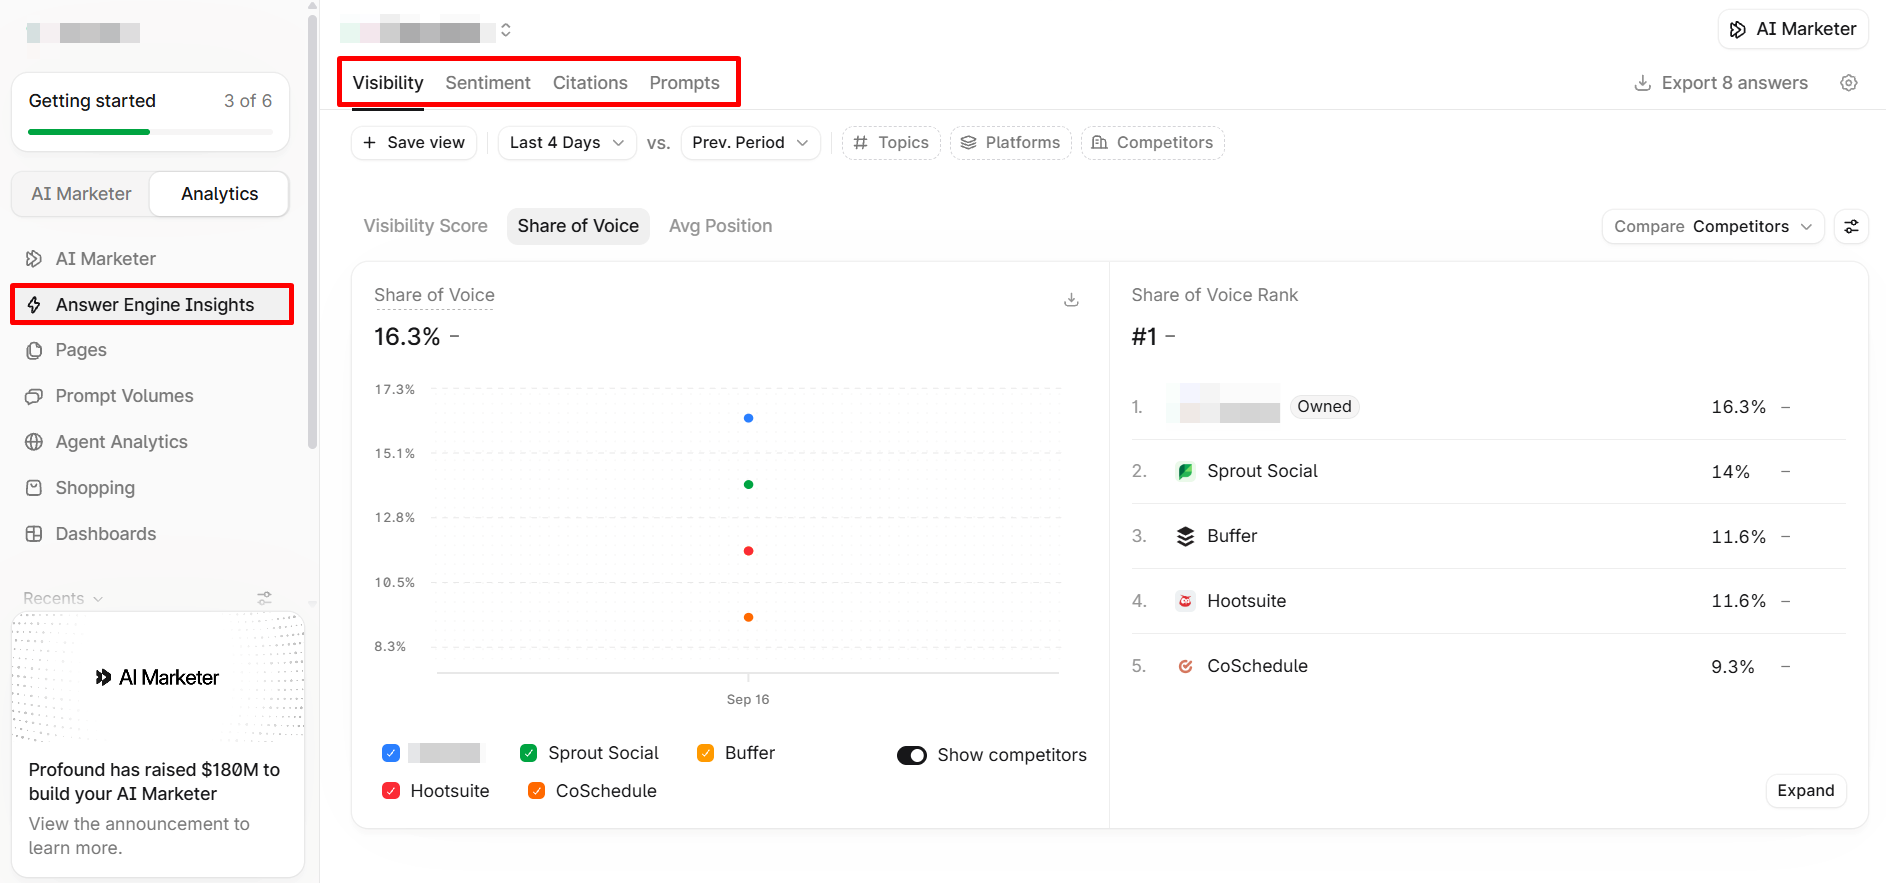Open the Topics filter
Screen dimensions: 1886x883
891,143
